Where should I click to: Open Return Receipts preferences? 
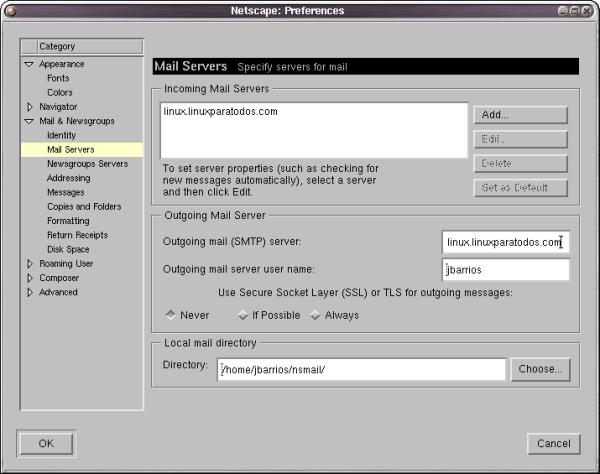click(77, 235)
